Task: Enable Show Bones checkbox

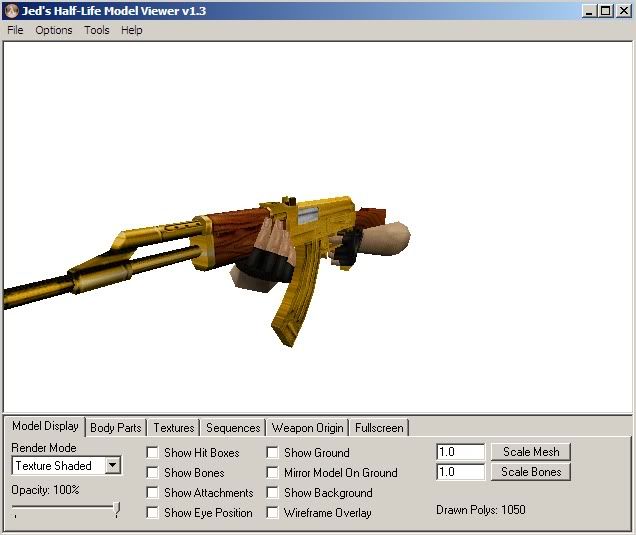Action: point(153,472)
